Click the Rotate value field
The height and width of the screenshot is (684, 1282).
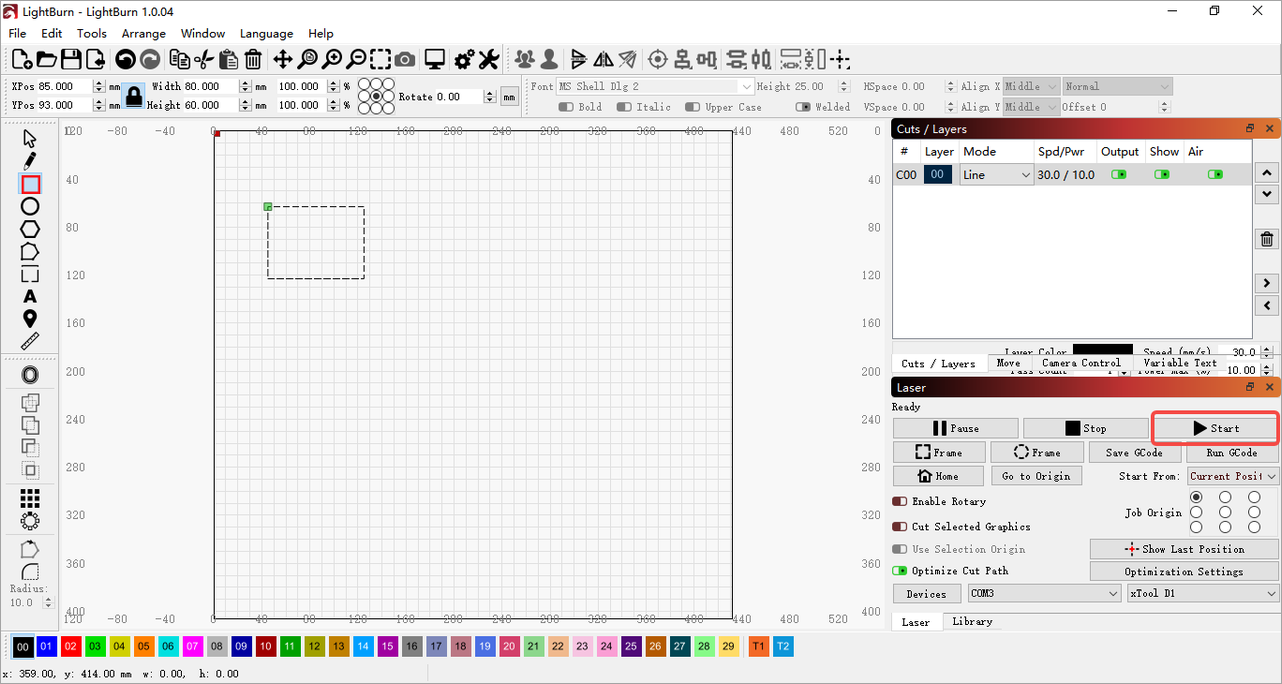[459, 97]
